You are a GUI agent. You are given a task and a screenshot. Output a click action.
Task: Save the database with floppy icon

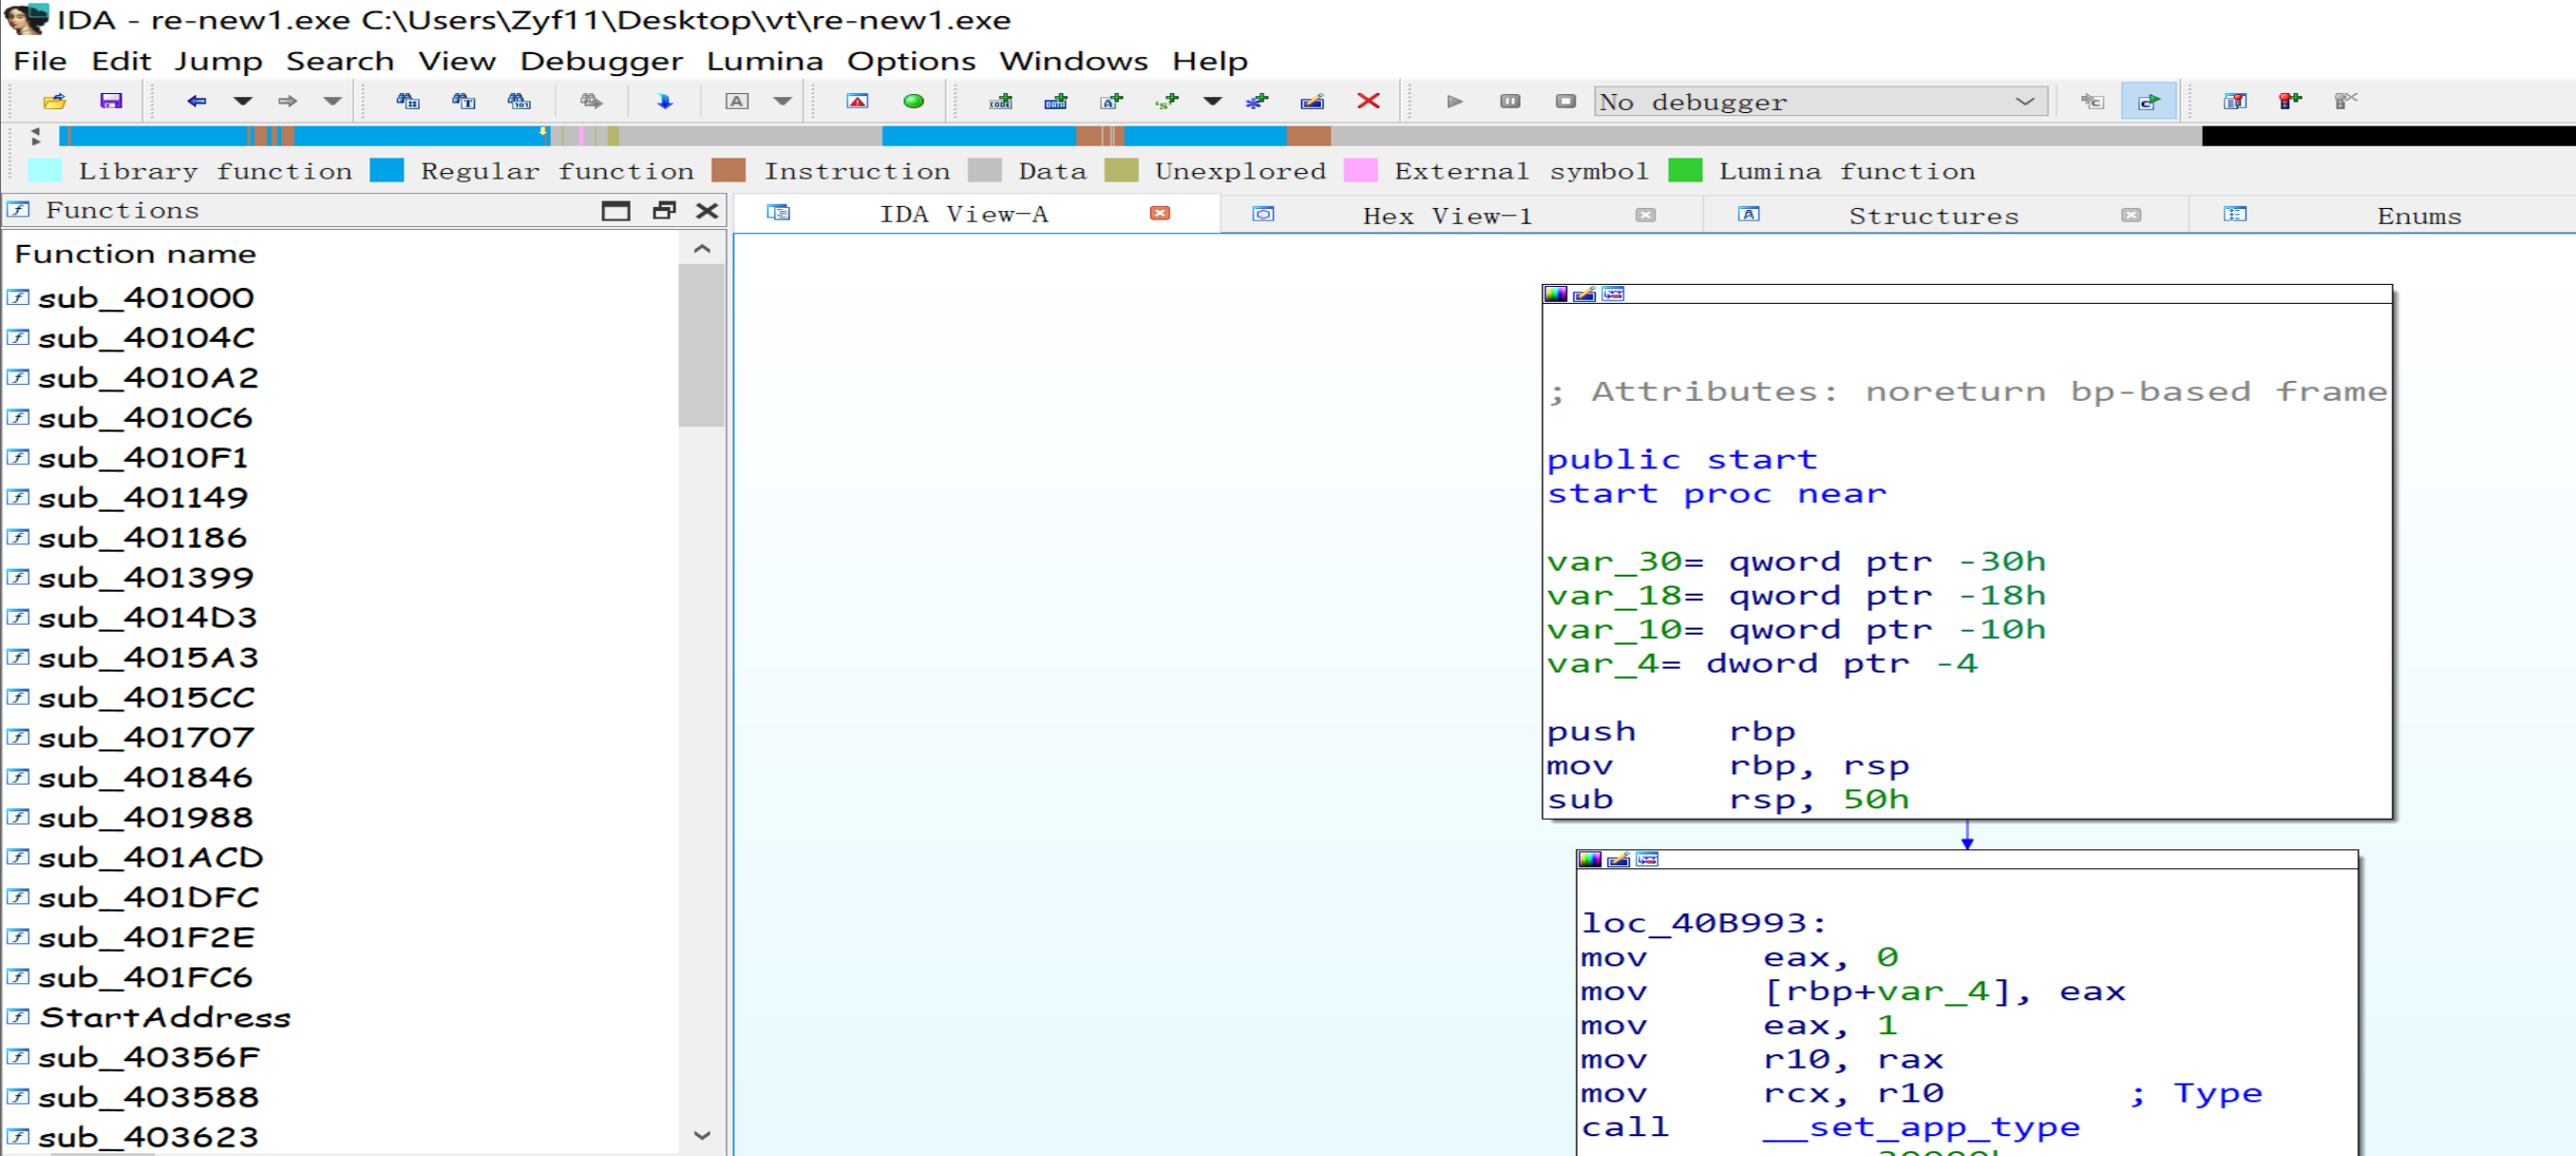110,101
